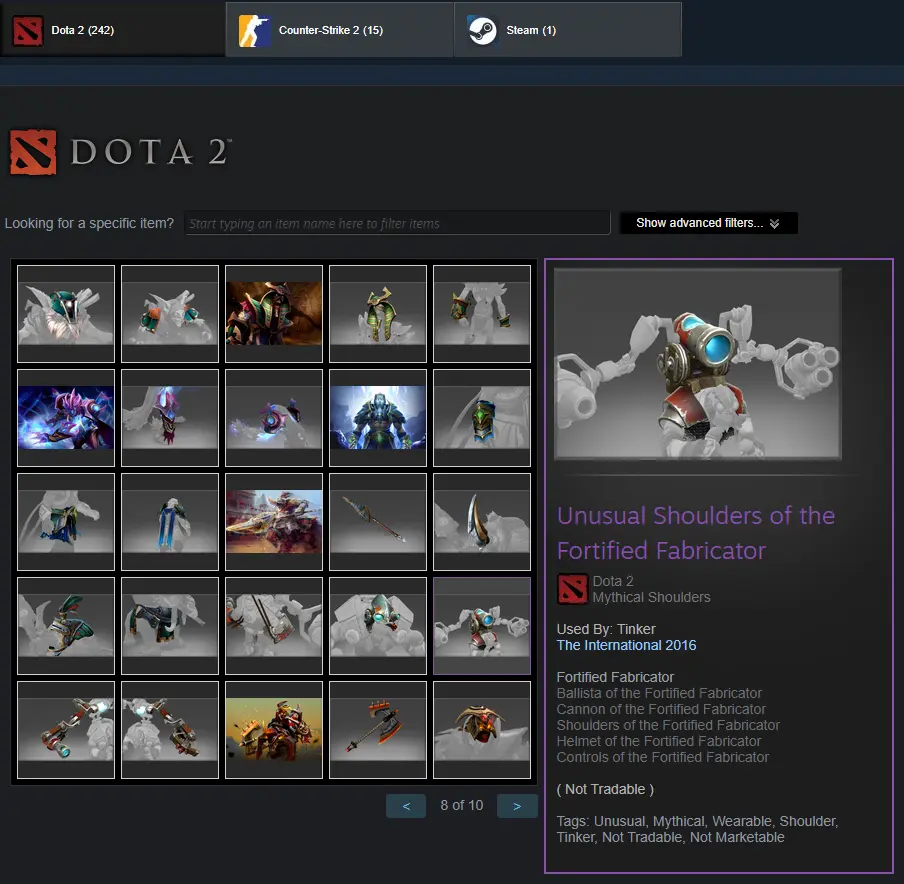
Task: Switch to Counter-Strike 2 (15) tab
Action: [340, 29]
